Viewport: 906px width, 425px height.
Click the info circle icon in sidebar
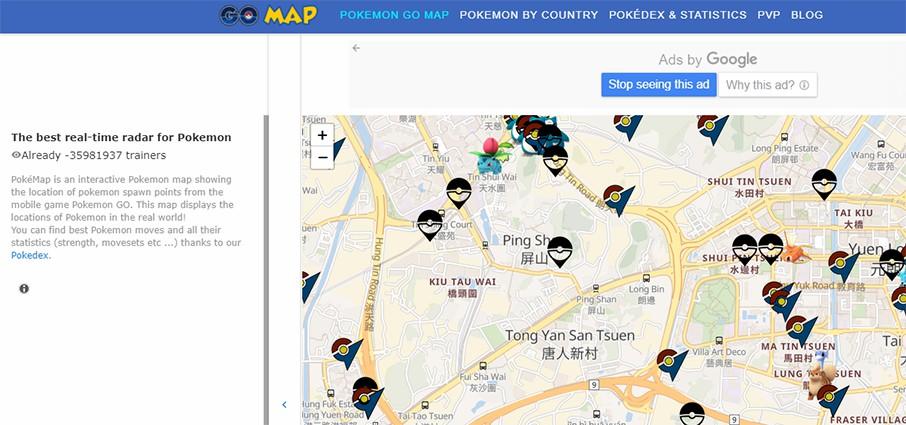click(24, 289)
